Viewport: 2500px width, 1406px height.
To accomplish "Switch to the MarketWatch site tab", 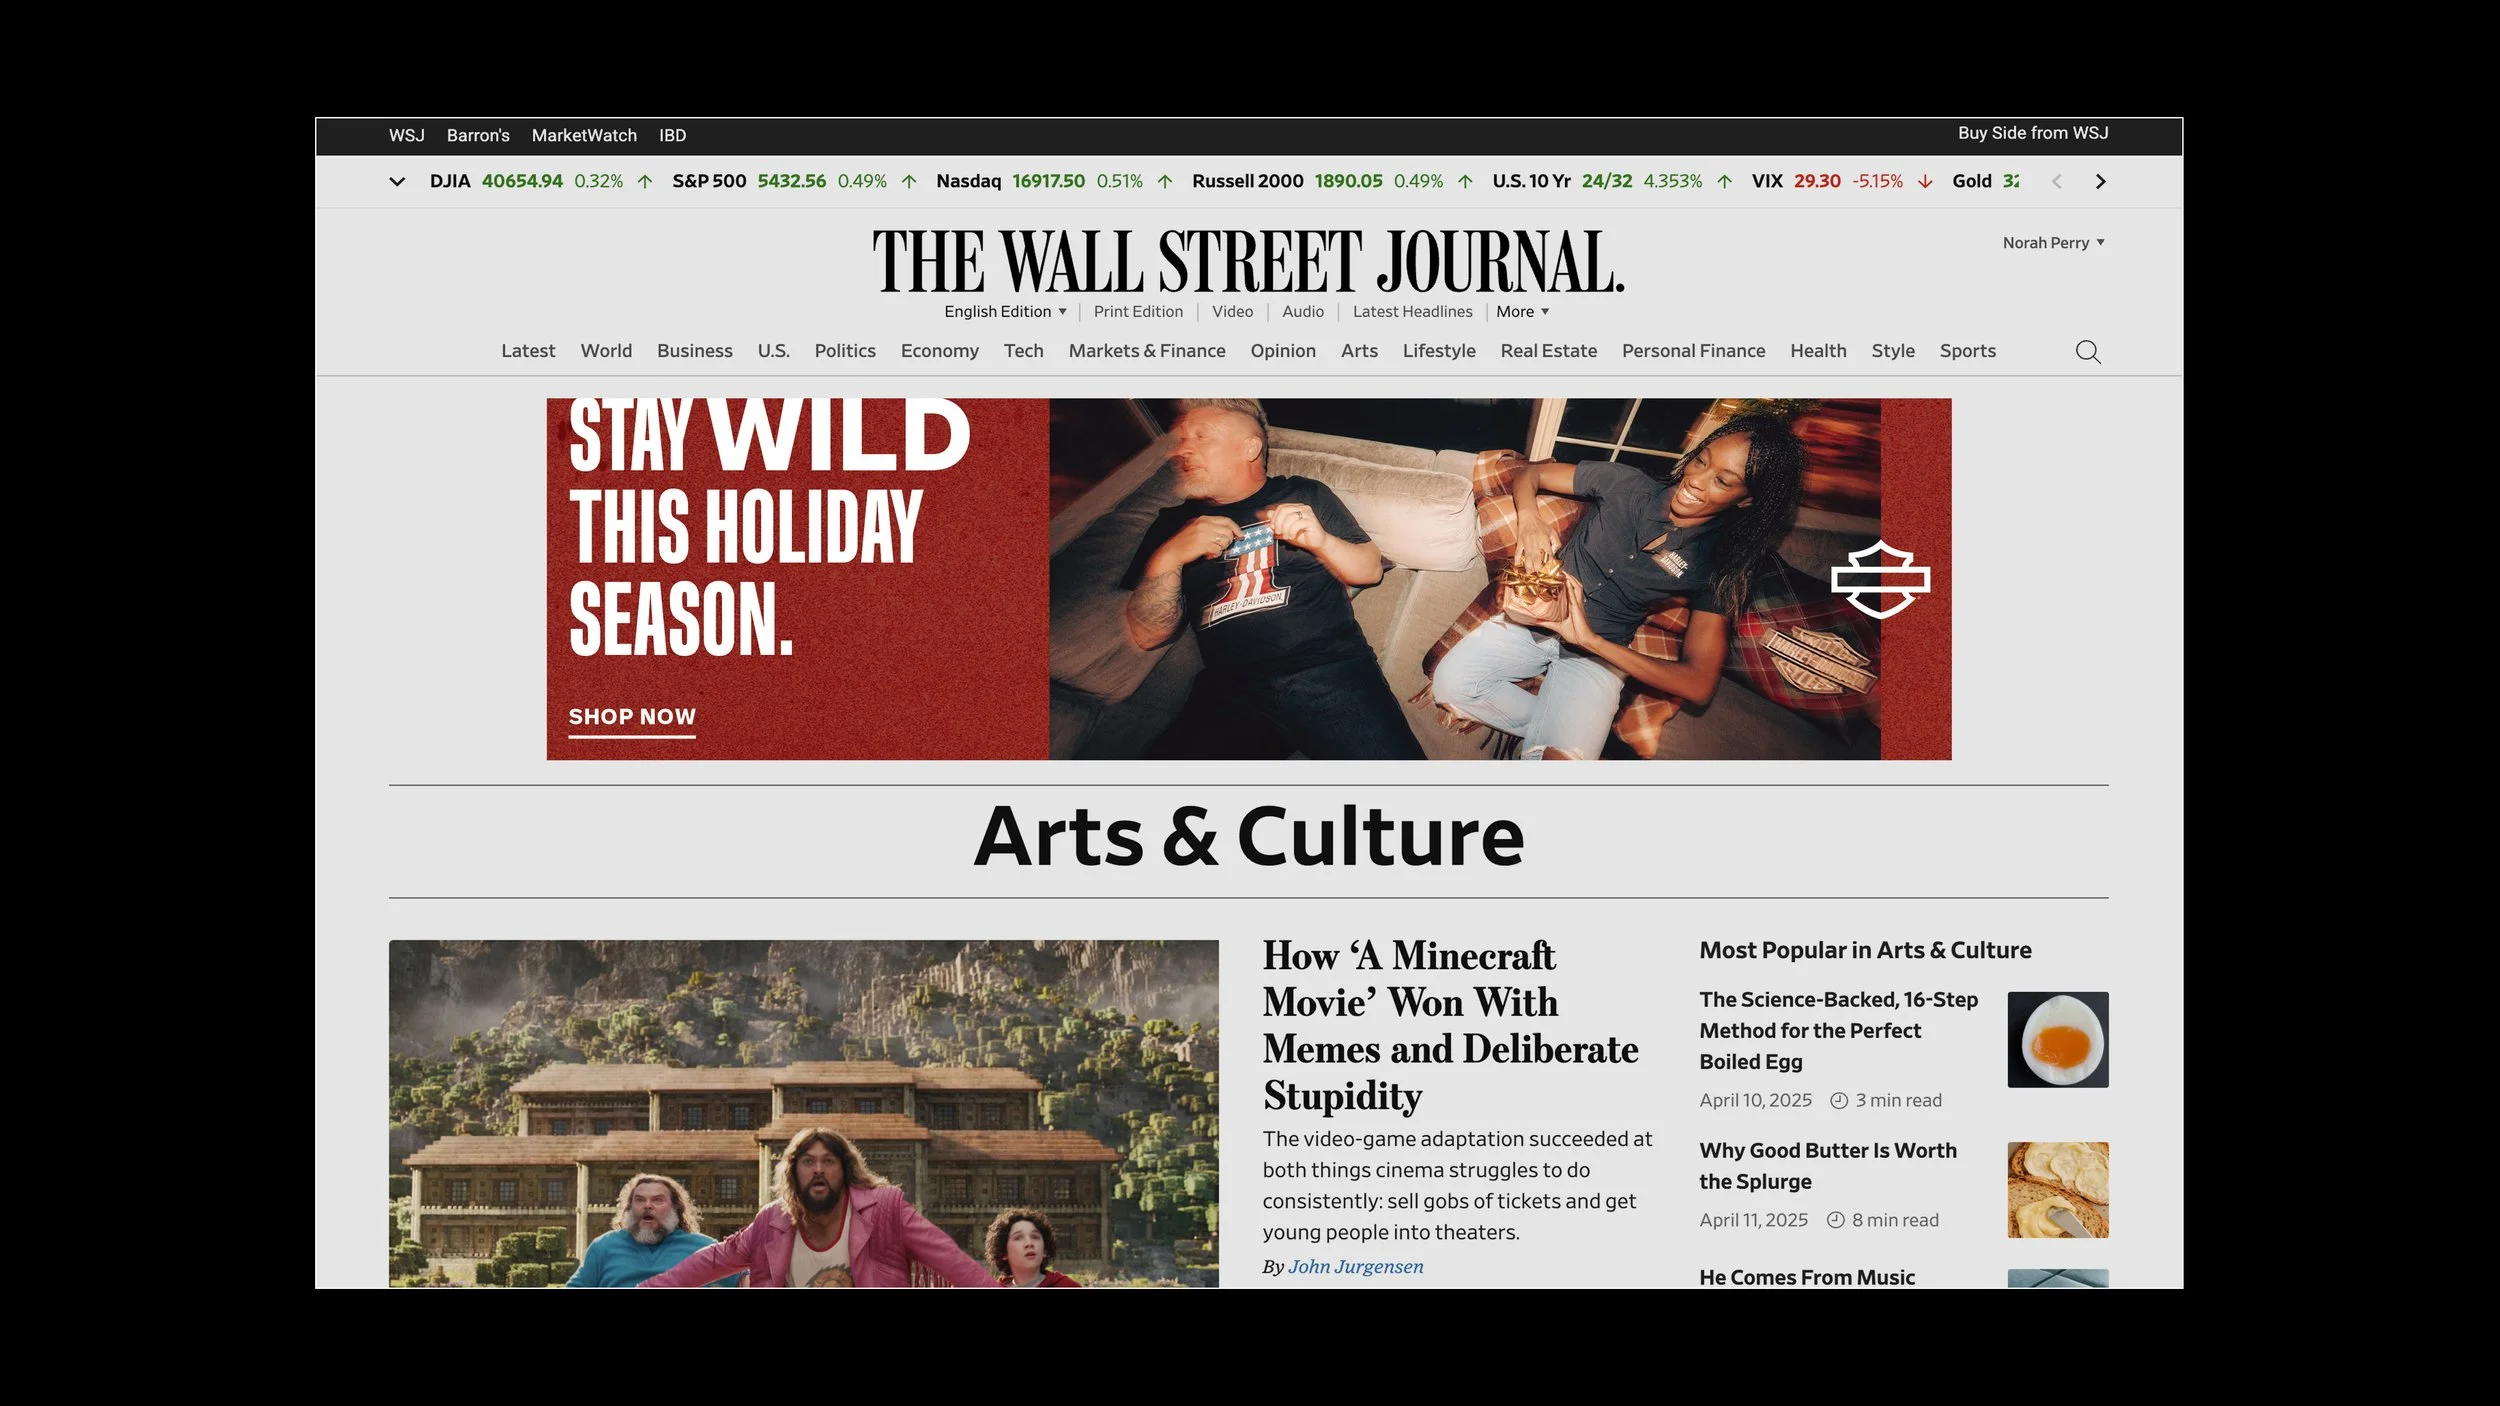I will pos(584,136).
